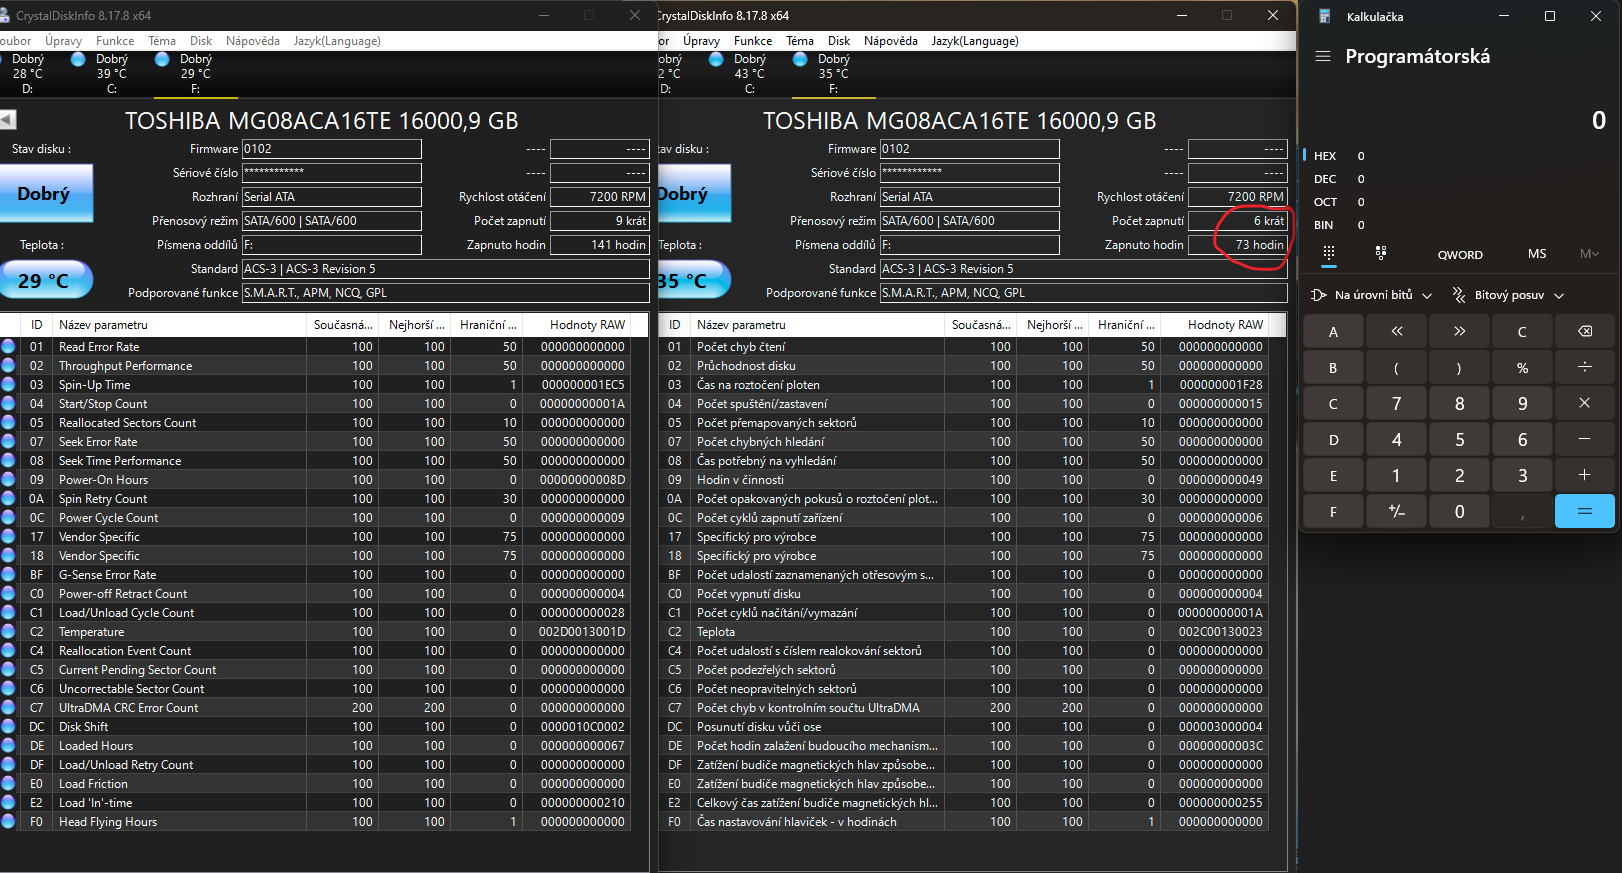
Task: Click the 29 °C temperature button
Action: click(x=46, y=281)
